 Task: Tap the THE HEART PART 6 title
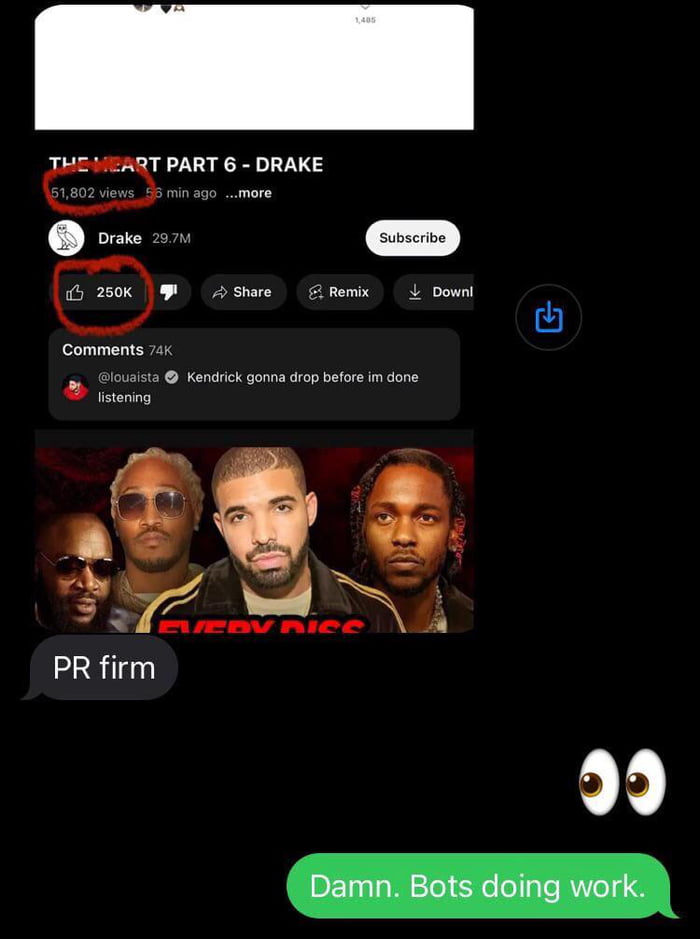186,165
